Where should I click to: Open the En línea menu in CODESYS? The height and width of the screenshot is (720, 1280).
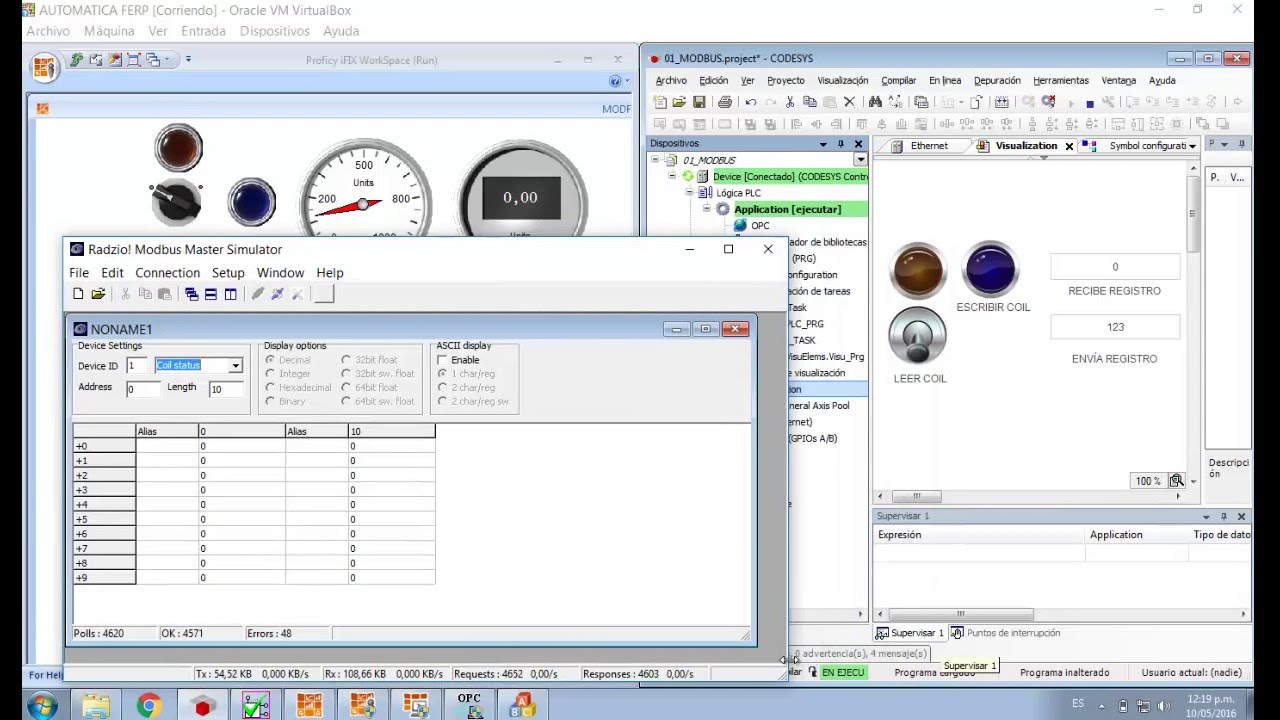[x=945, y=81]
